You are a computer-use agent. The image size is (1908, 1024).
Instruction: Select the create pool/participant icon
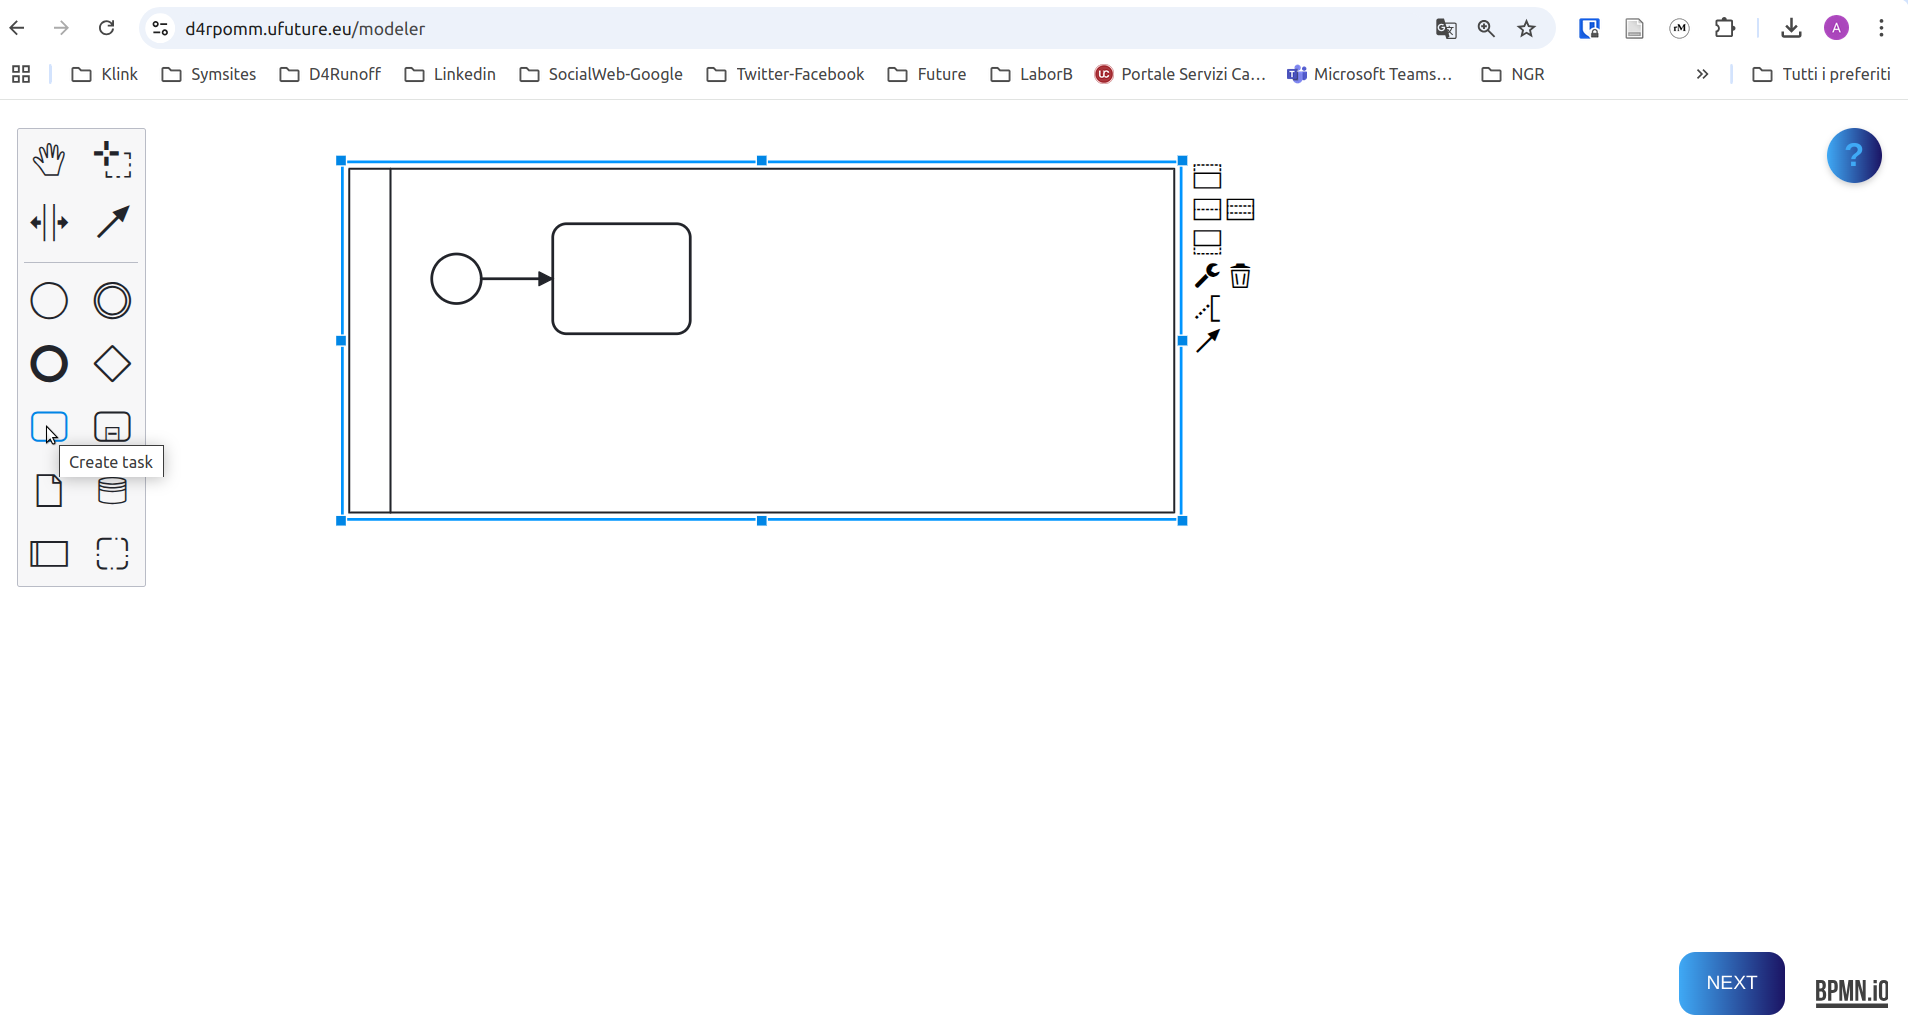[x=49, y=554]
